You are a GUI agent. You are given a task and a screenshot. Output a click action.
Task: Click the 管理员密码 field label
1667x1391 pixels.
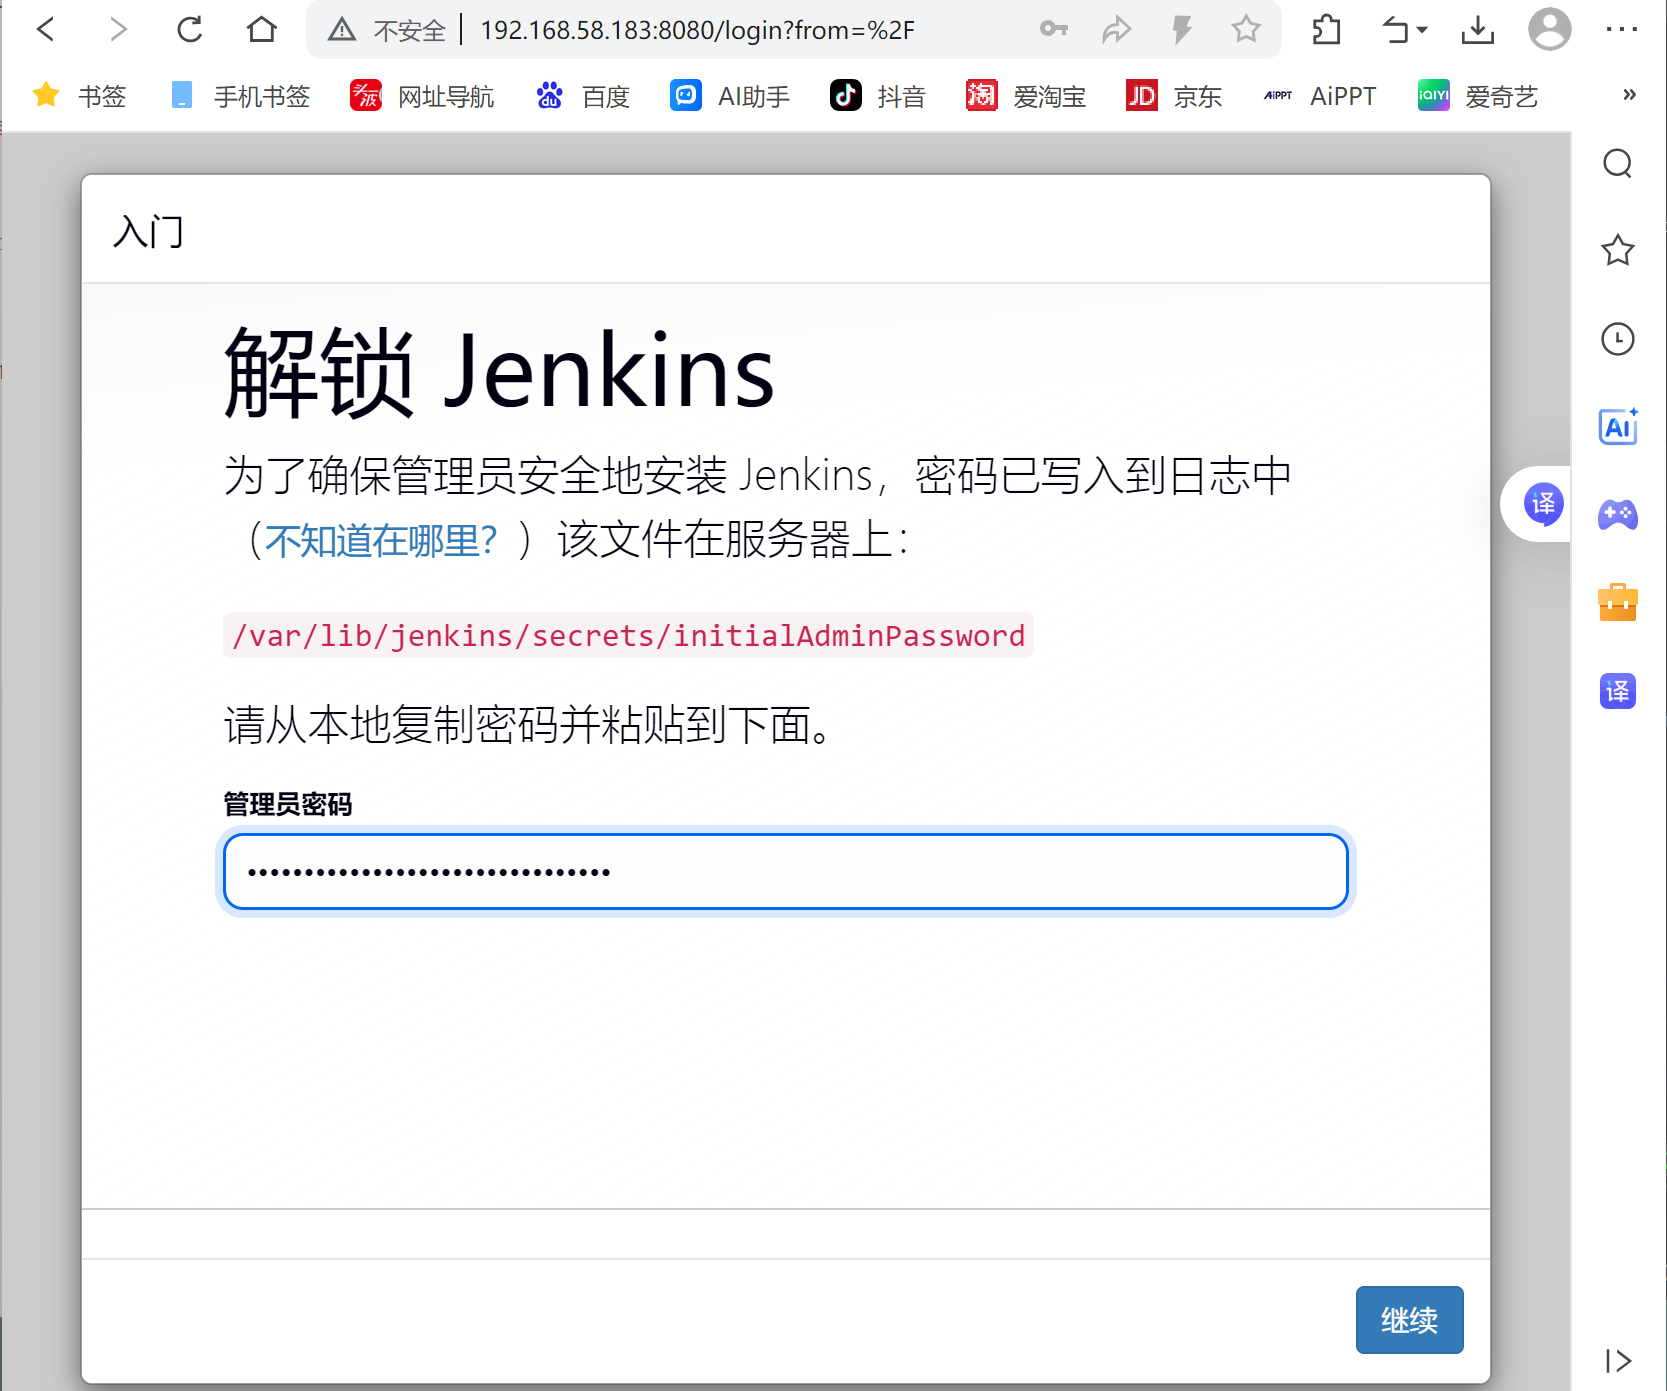pyautogui.click(x=288, y=804)
